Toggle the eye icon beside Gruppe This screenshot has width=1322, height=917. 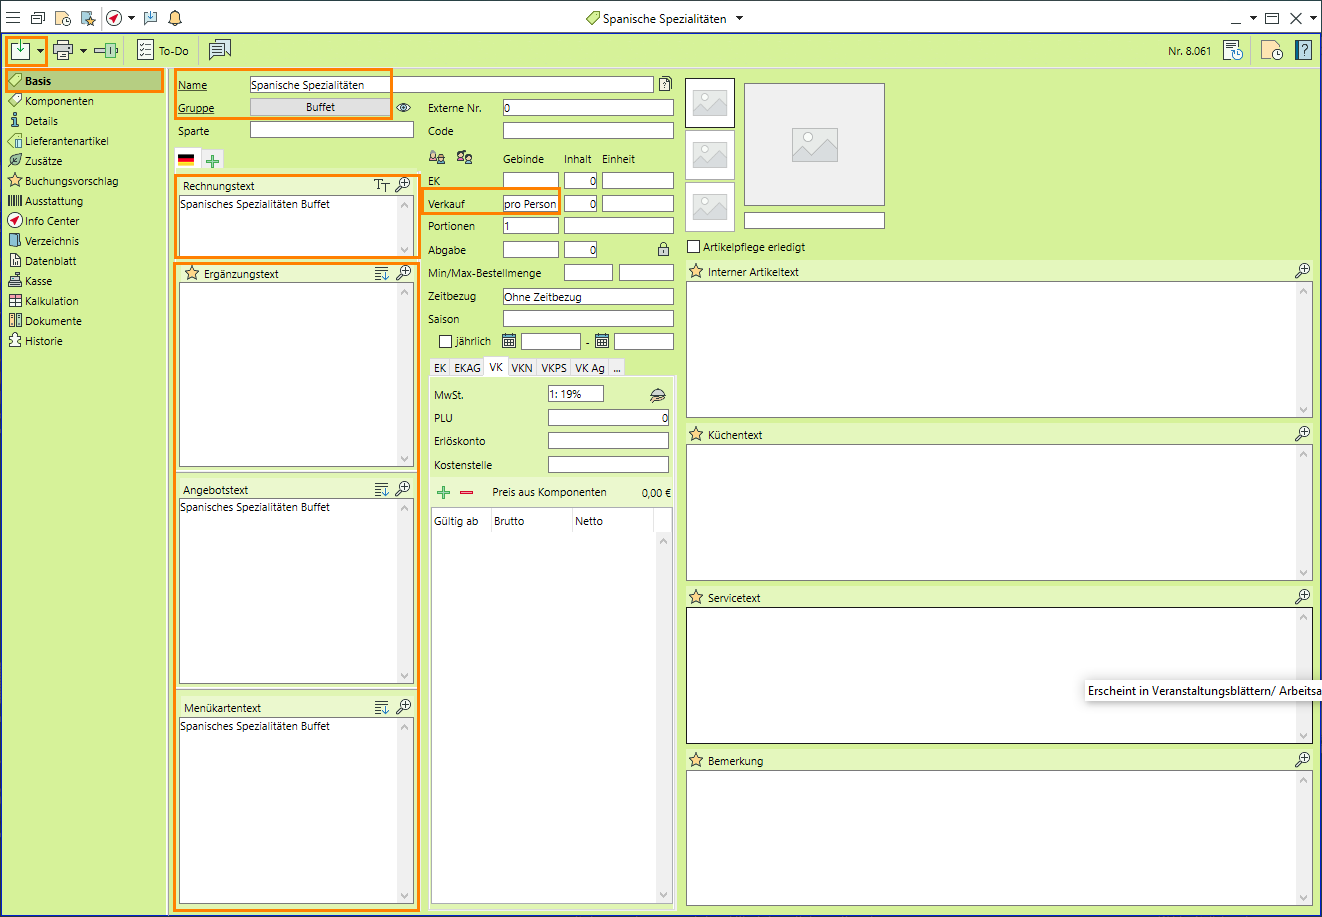[x=404, y=108]
